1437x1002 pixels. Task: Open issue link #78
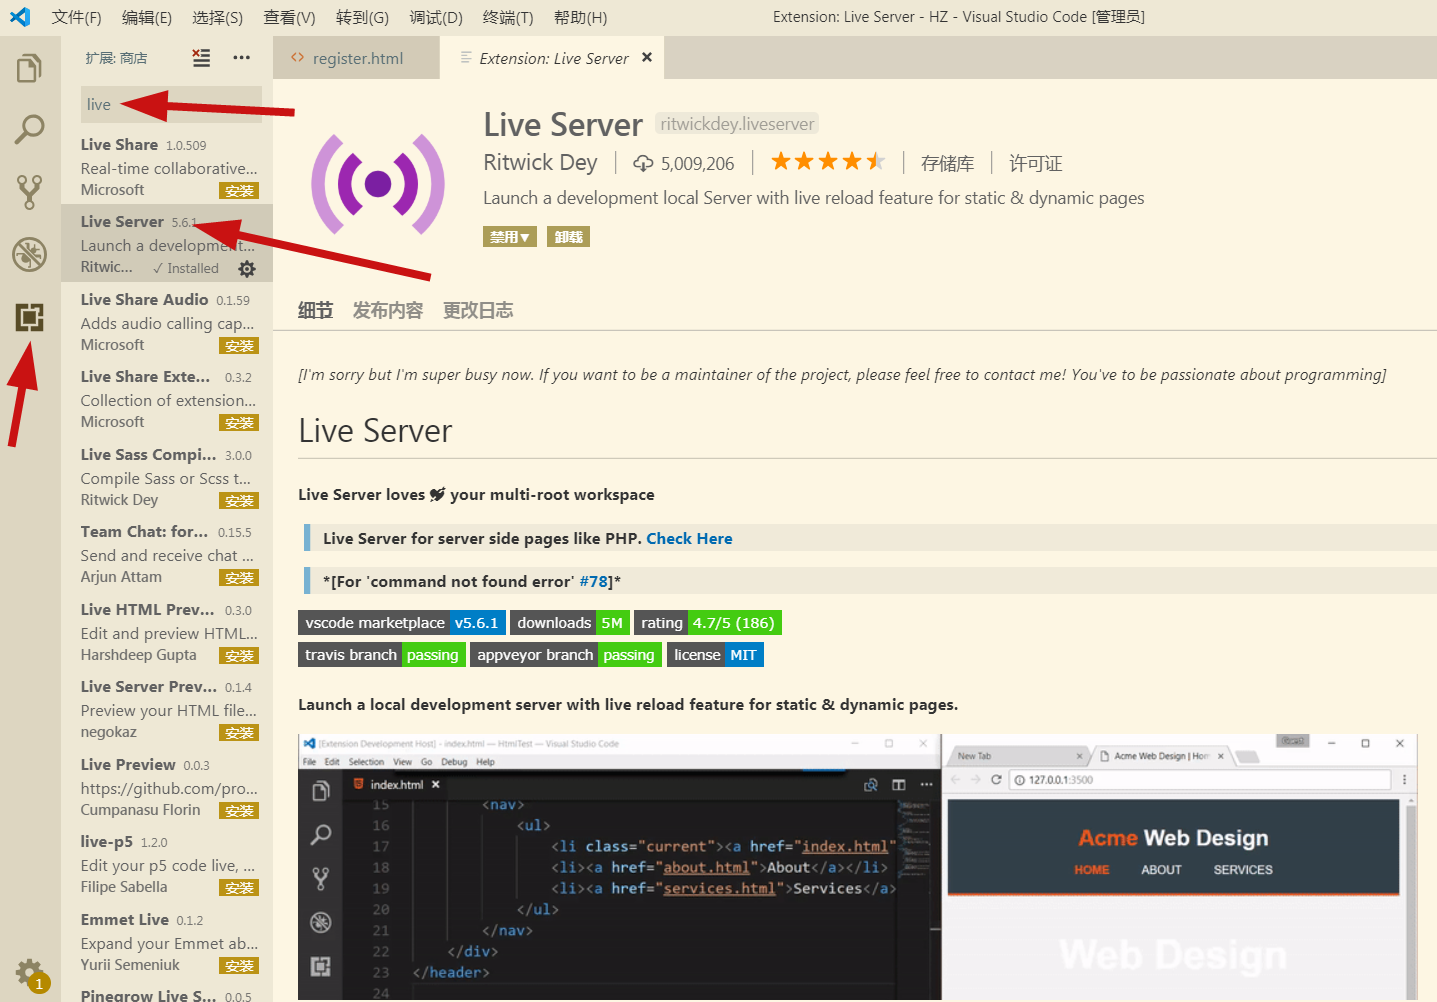[594, 581]
